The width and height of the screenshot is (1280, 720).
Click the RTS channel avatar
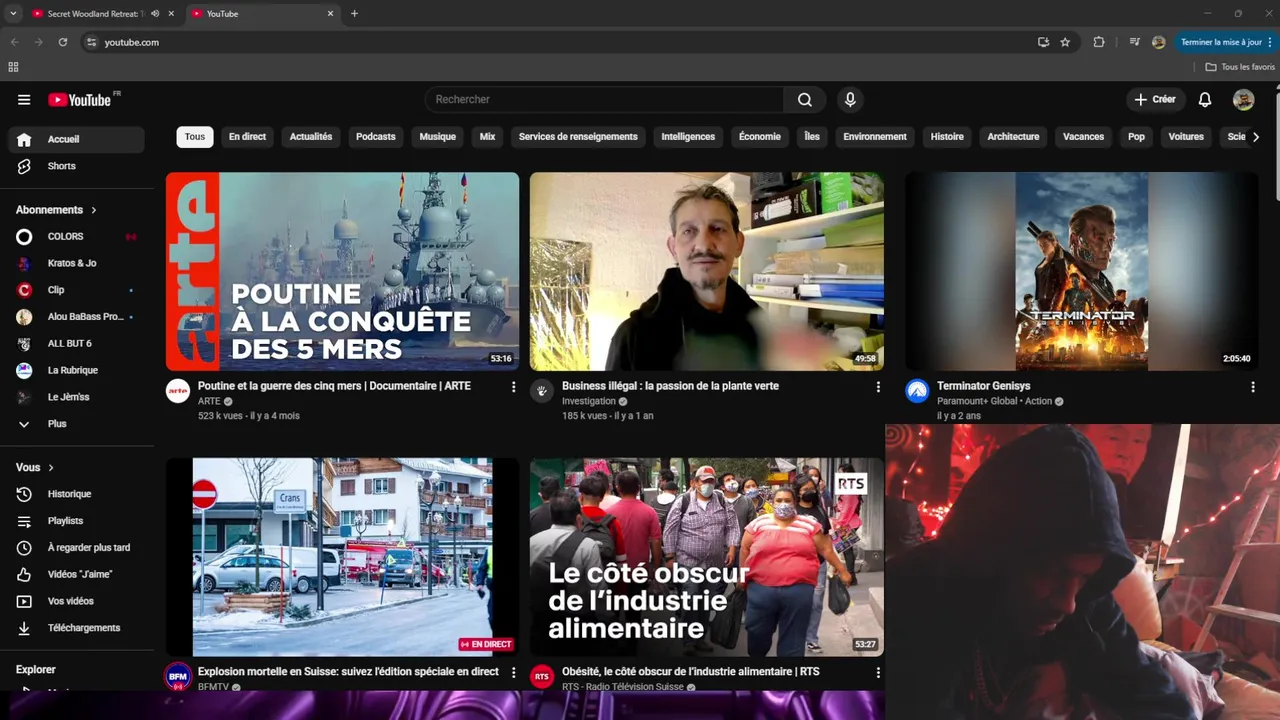tap(541, 677)
